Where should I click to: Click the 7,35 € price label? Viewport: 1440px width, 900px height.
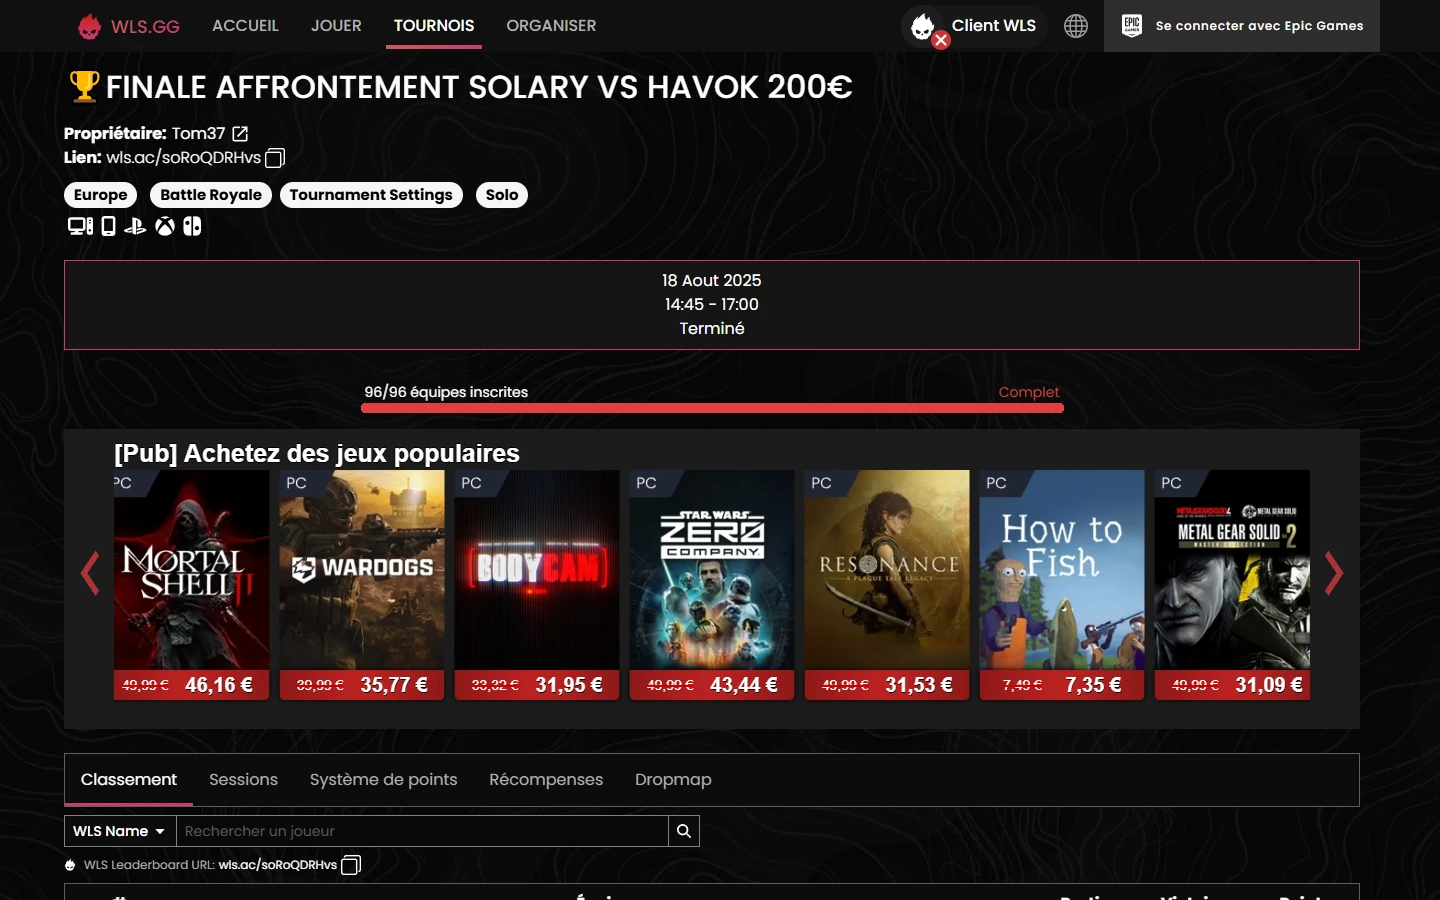click(1093, 685)
